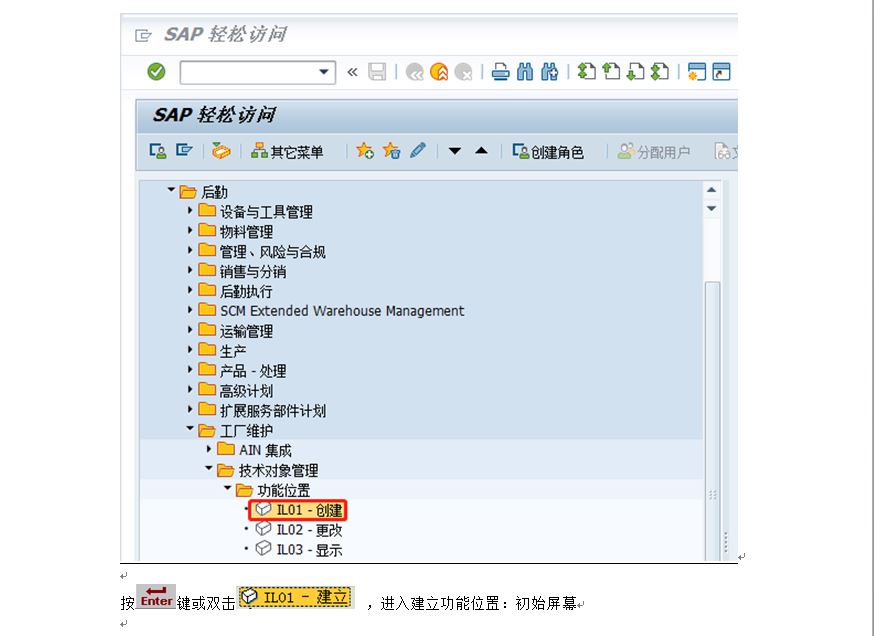Screen dimensions: 874x636
Task: Click the SAP Menu icon
Action: tap(184, 150)
